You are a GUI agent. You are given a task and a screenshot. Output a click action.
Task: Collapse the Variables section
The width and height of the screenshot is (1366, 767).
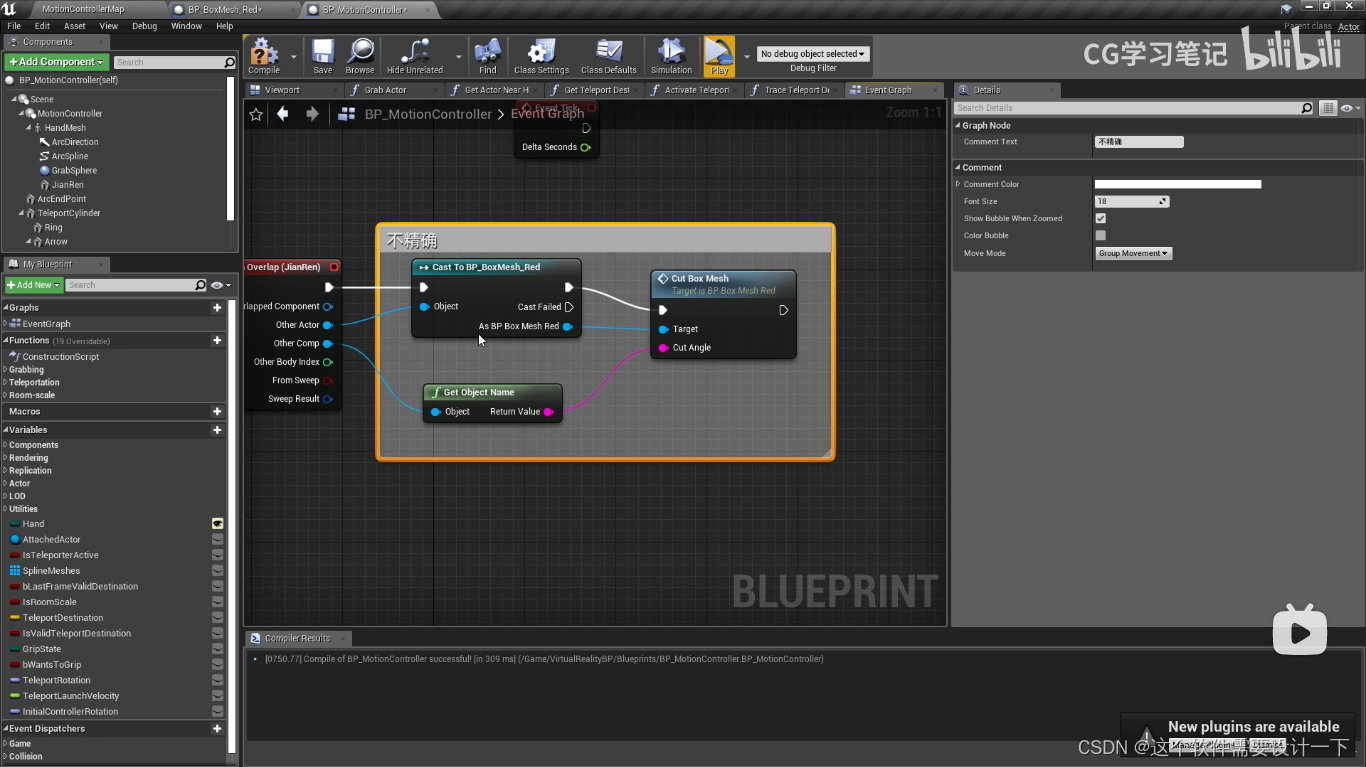click(6, 430)
